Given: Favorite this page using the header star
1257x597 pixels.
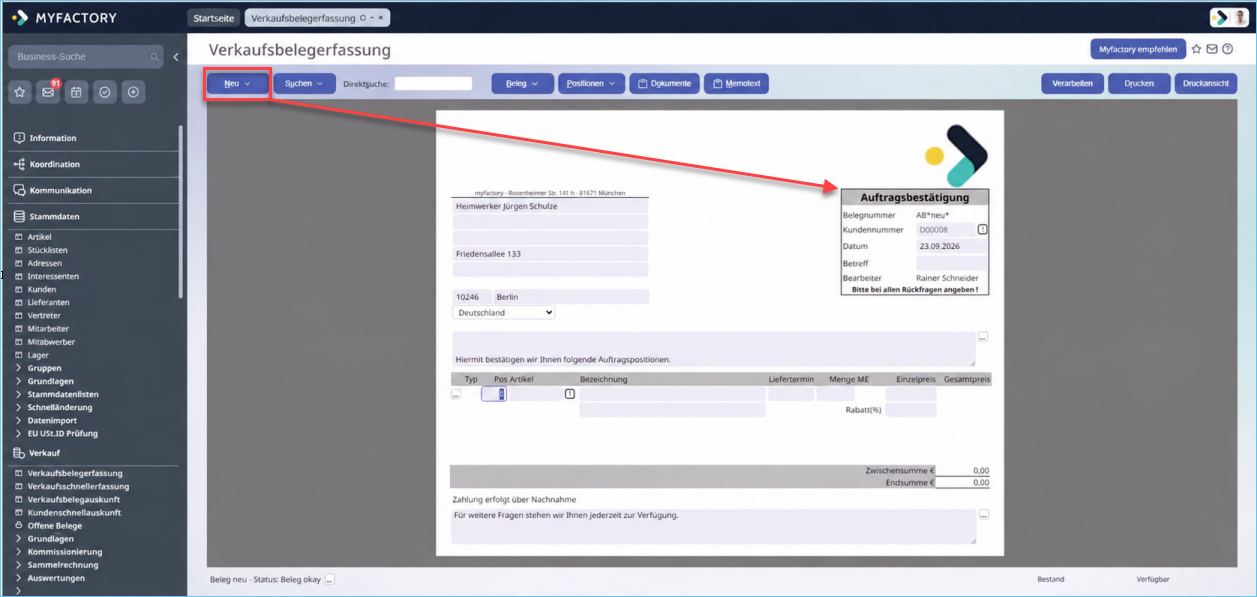Looking at the screenshot, I should pos(1196,49).
